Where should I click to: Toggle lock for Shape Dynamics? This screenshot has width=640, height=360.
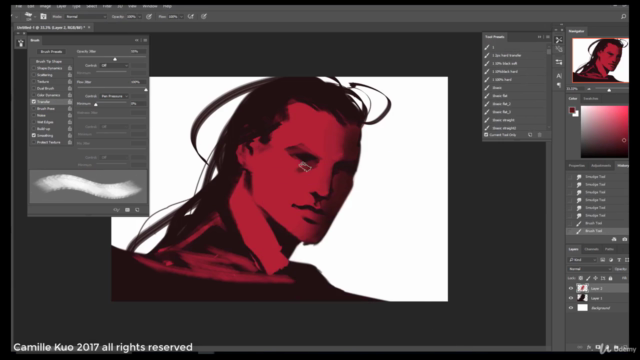pyautogui.click(x=70, y=68)
